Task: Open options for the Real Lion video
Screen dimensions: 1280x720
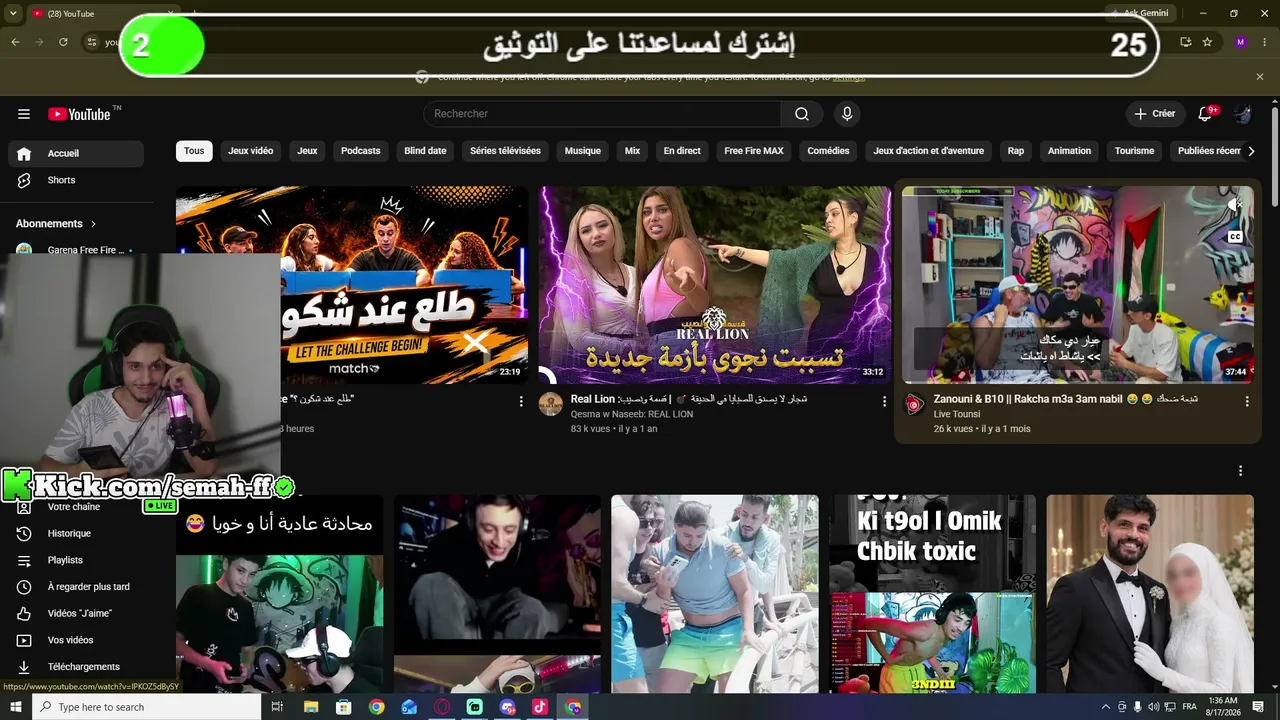Action: pos(884,401)
